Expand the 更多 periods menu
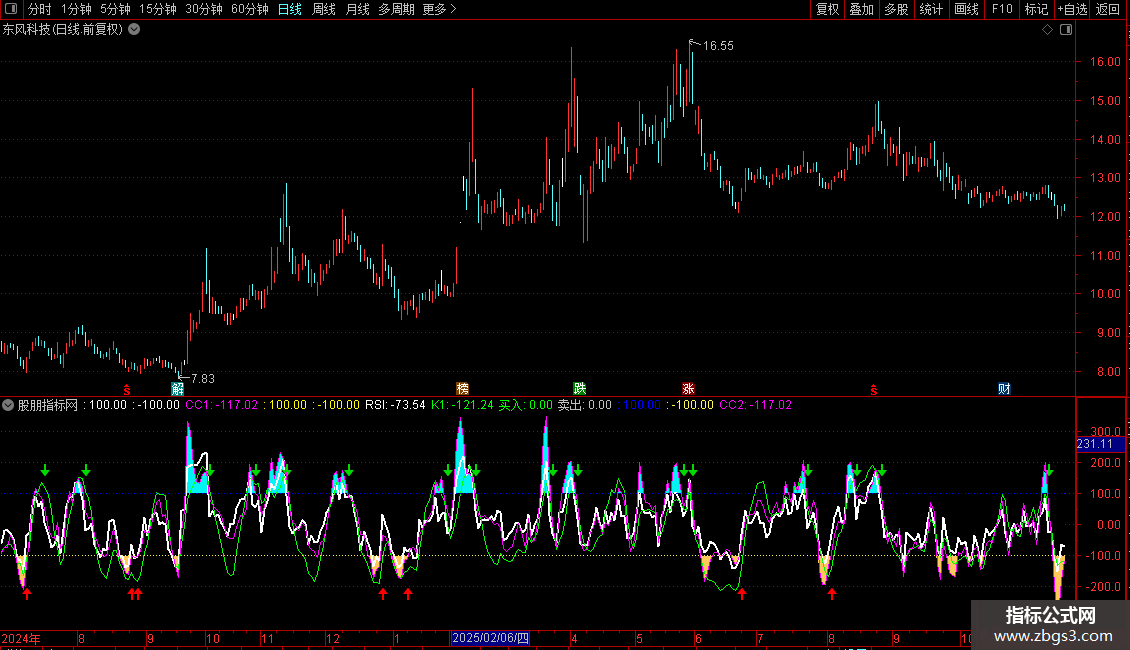The height and width of the screenshot is (650, 1130). click(x=440, y=9)
